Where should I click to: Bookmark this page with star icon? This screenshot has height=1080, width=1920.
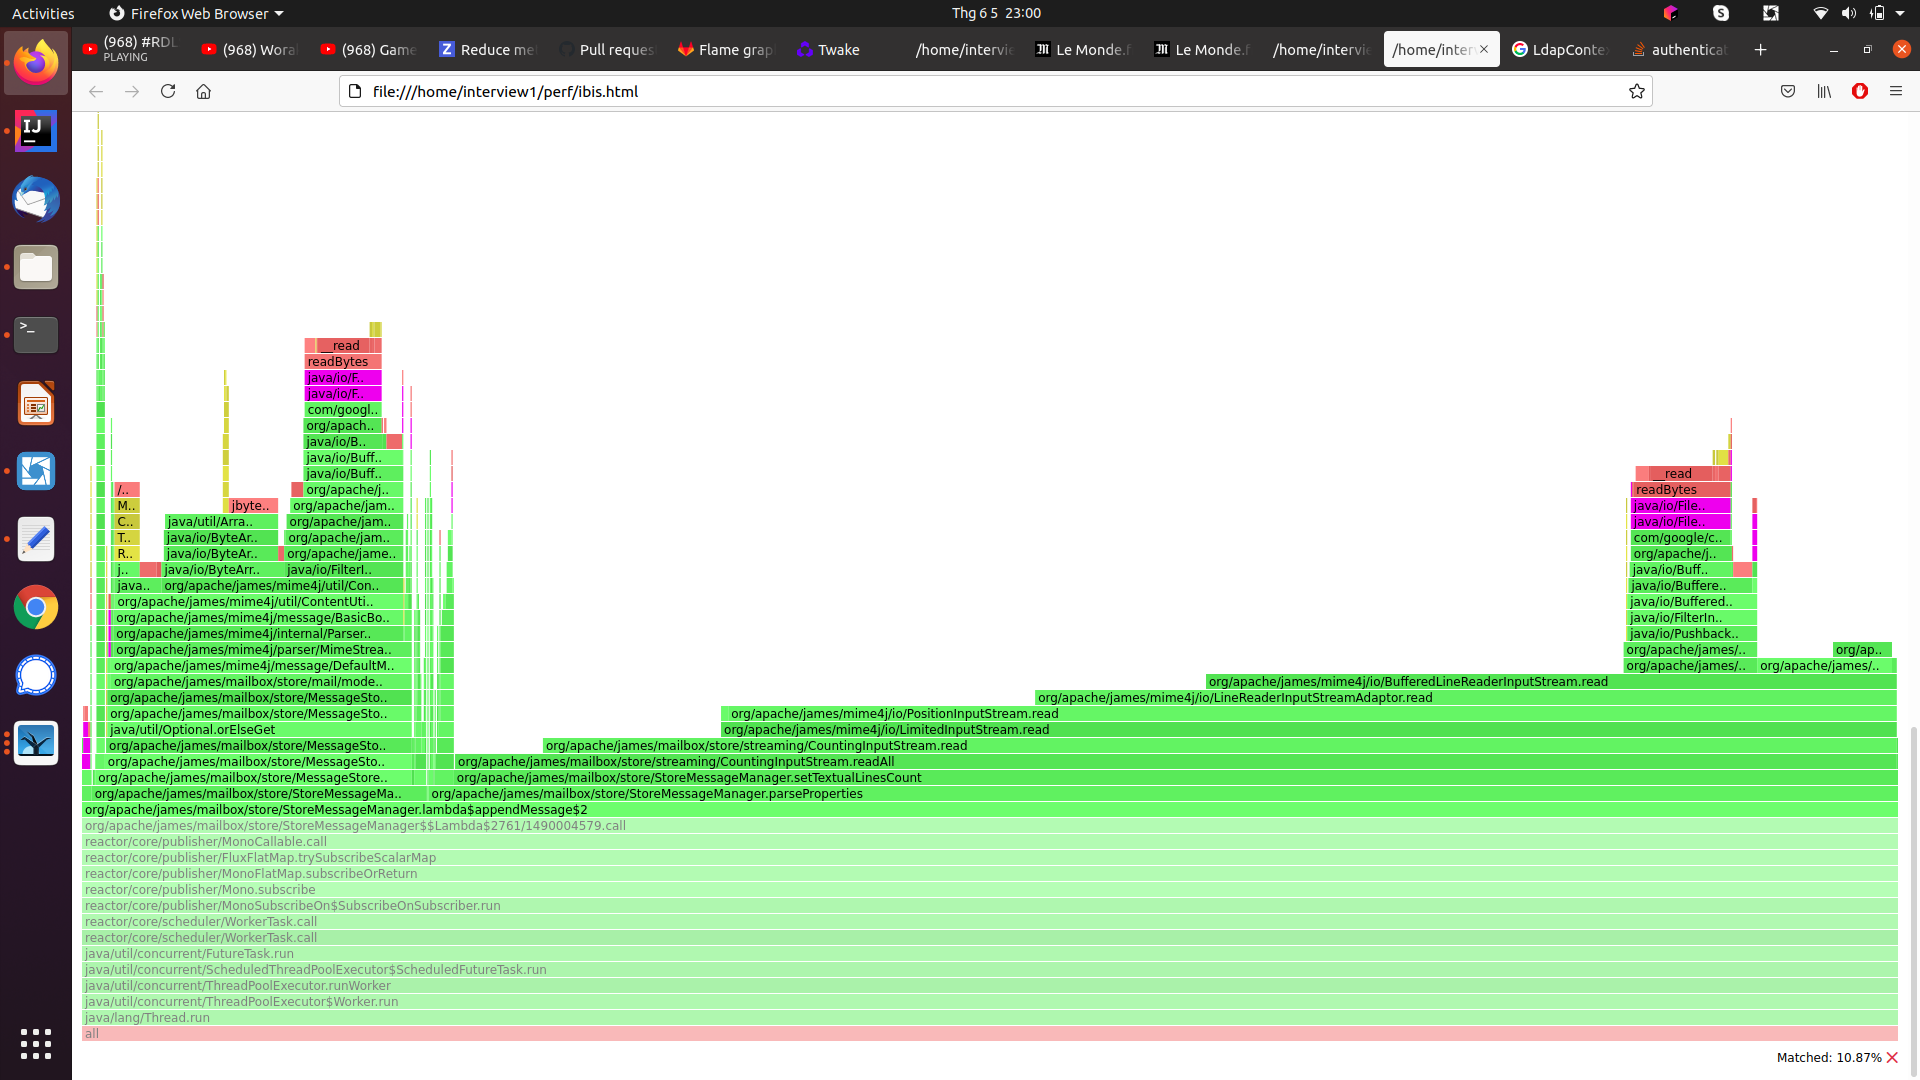(x=1636, y=91)
